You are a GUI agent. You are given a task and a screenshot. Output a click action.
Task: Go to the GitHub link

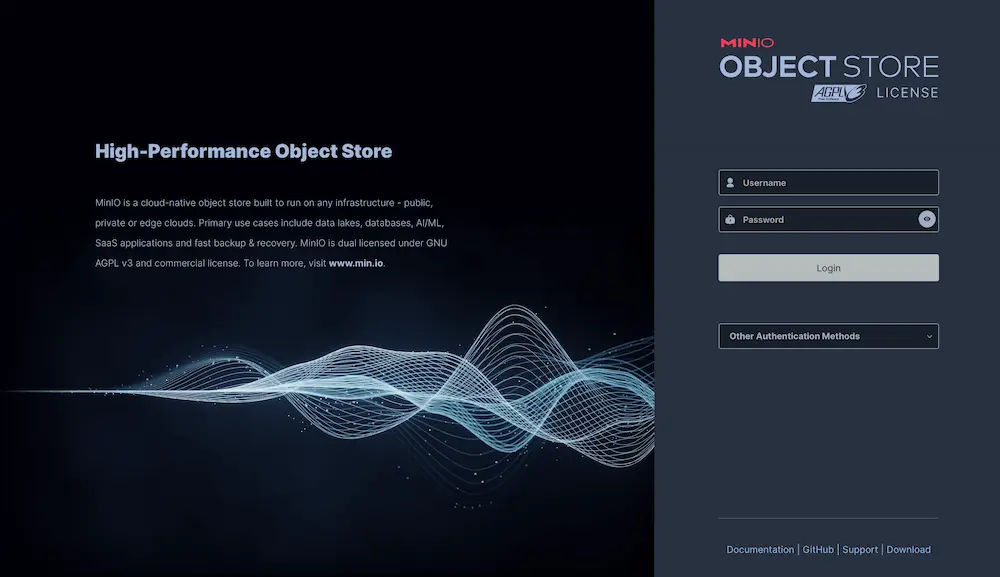coord(818,550)
